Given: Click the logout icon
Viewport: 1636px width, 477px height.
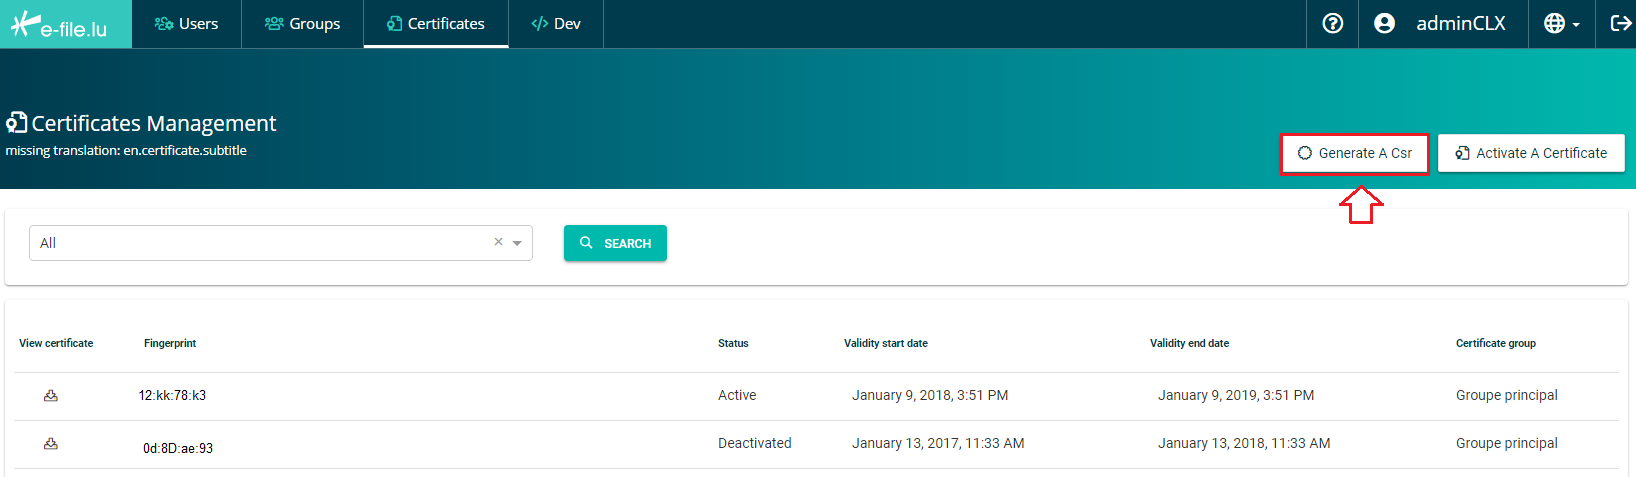Looking at the screenshot, I should [1620, 23].
